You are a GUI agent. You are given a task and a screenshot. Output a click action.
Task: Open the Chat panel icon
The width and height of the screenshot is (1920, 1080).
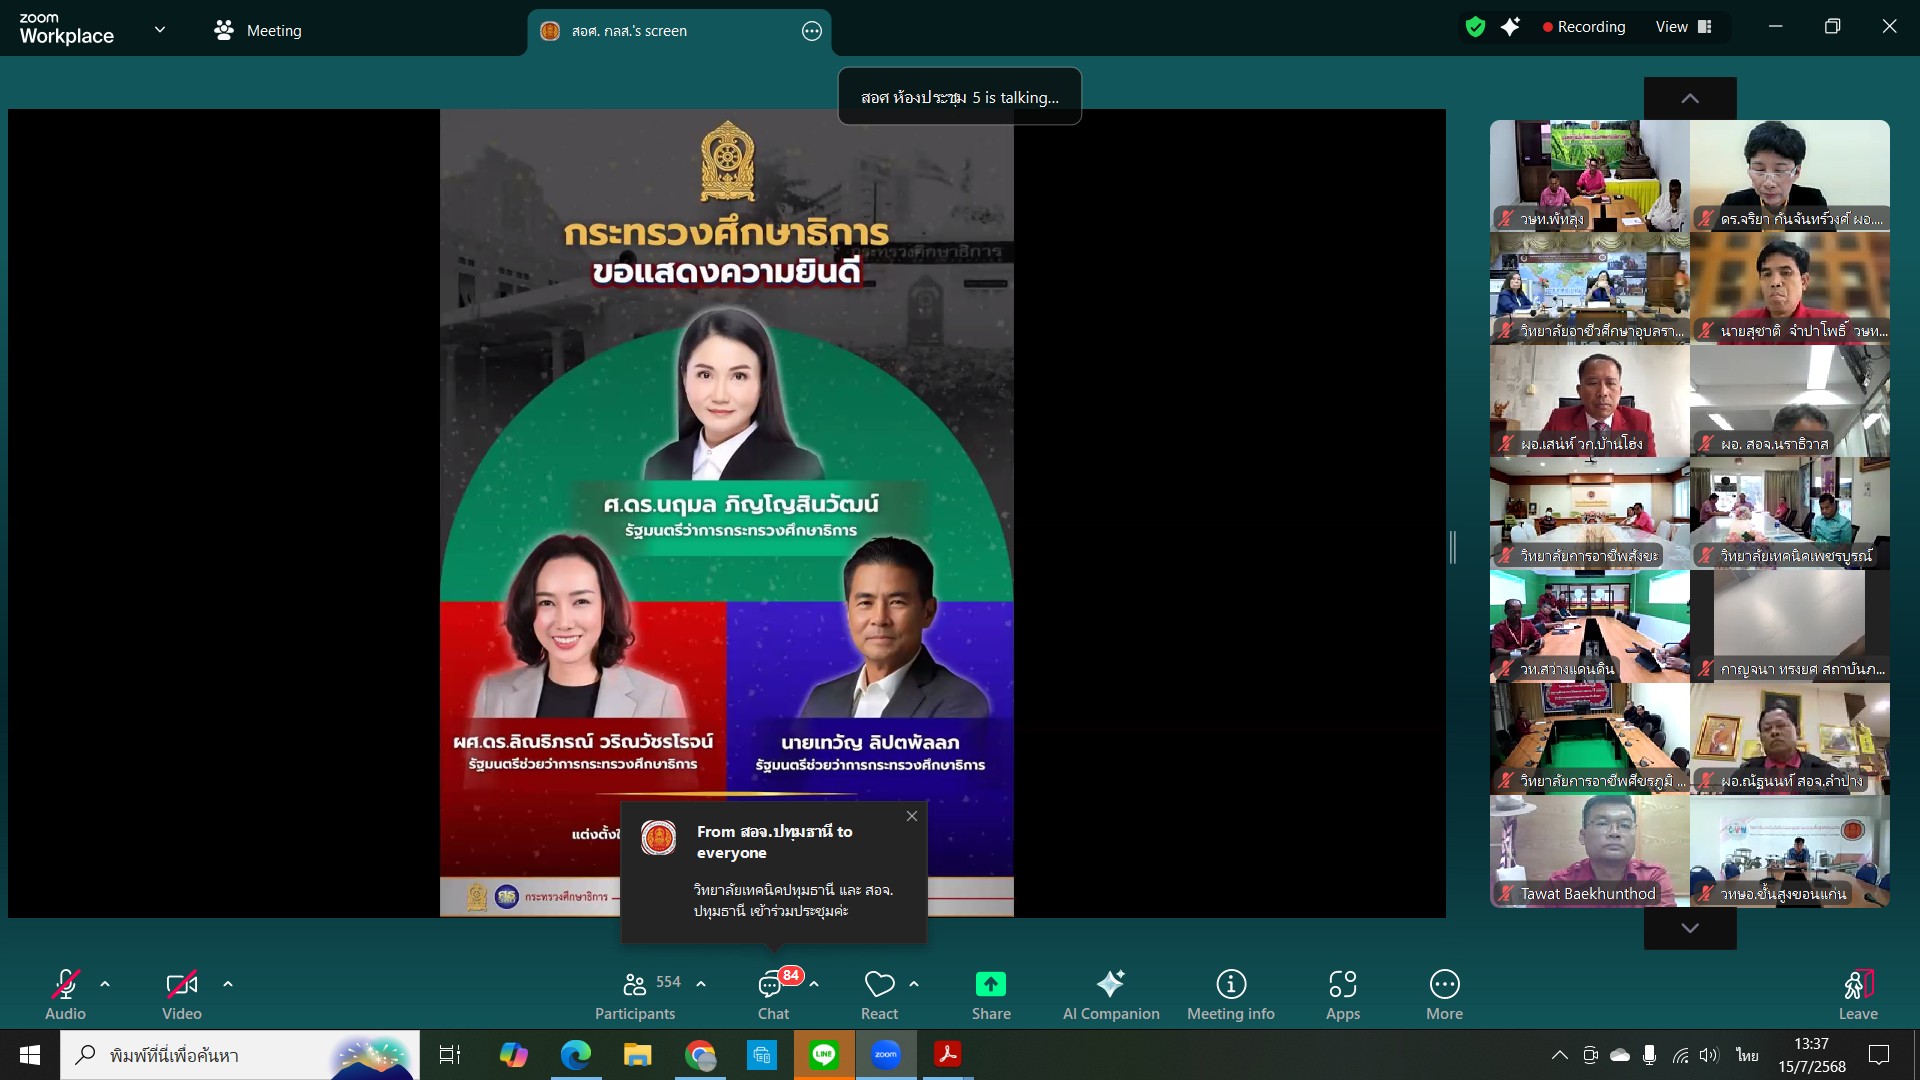coord(770,986)
